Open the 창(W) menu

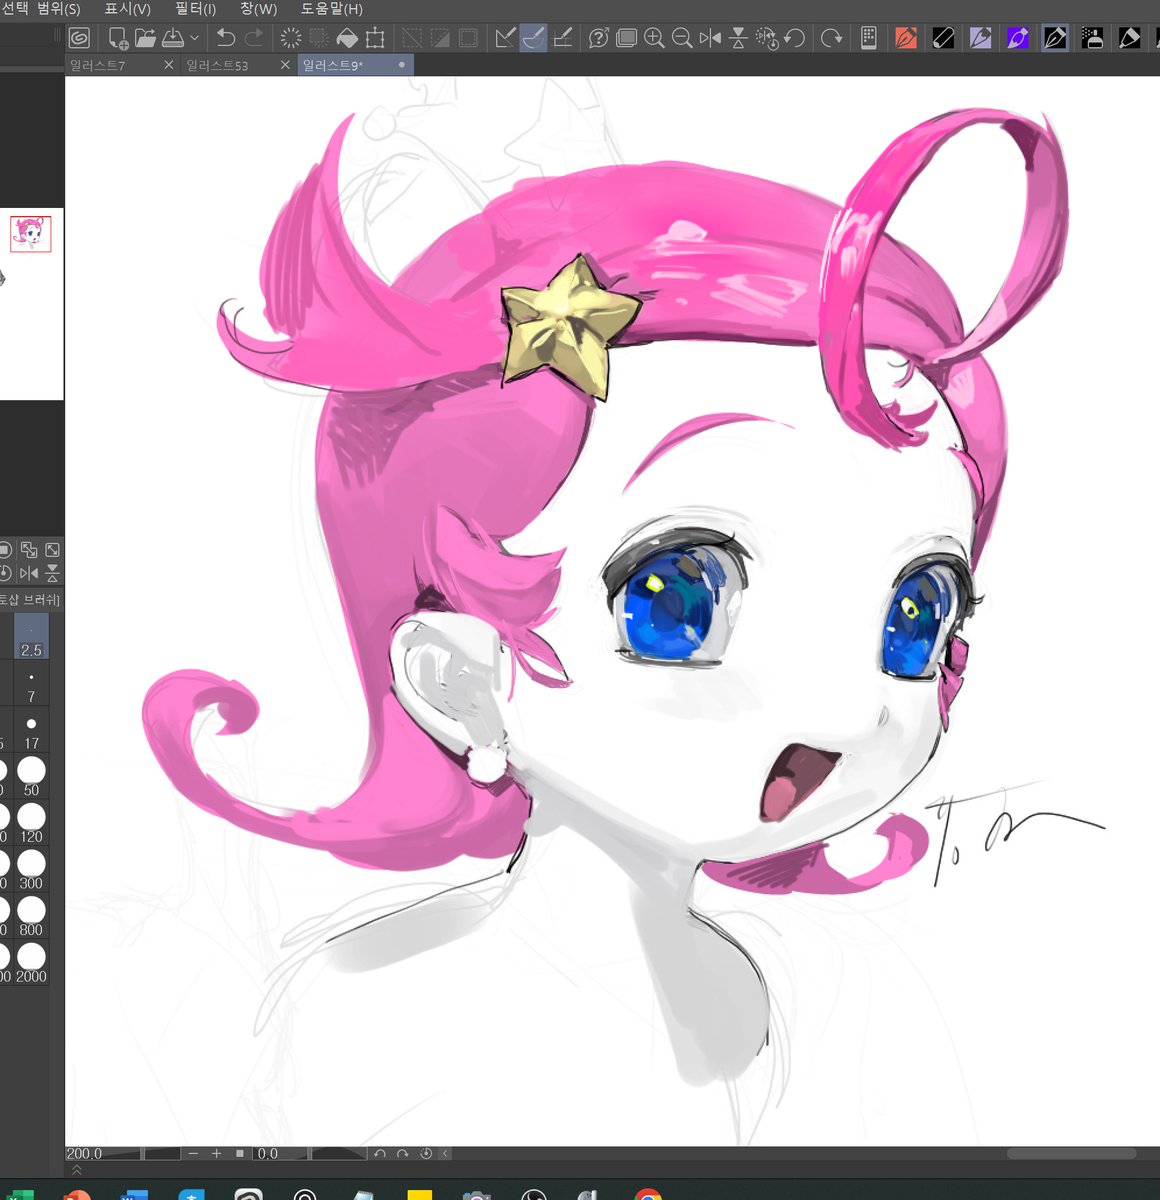(x=258, y=9)
